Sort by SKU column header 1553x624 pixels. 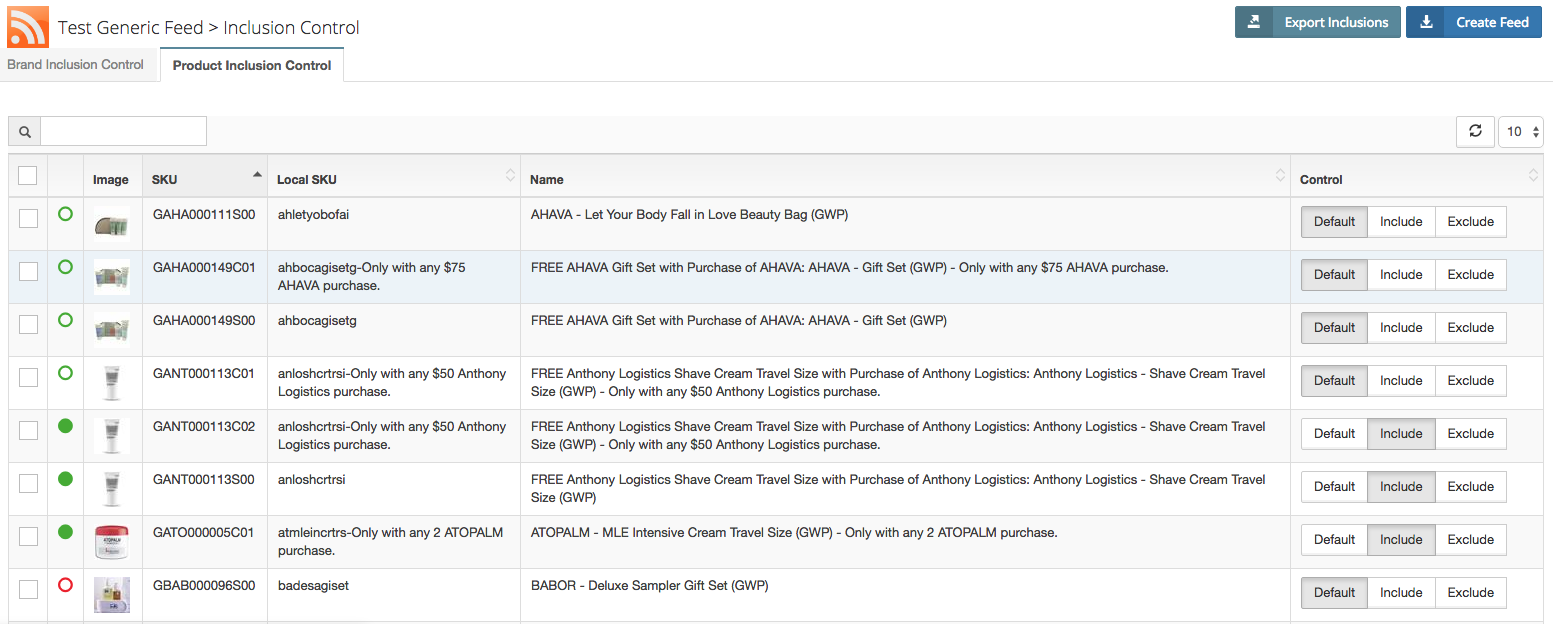coord(205,176)
